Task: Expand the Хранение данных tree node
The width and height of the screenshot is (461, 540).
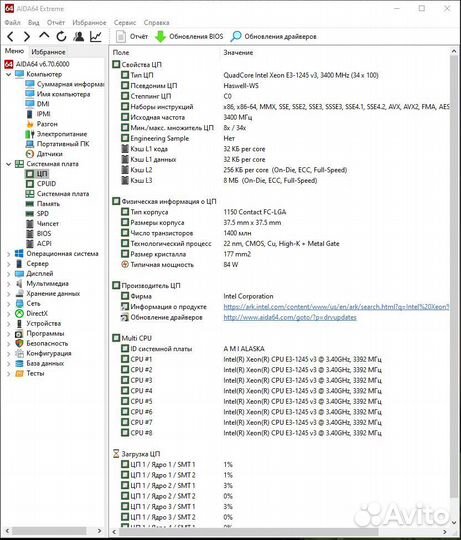Action: [x=9, y=294]
